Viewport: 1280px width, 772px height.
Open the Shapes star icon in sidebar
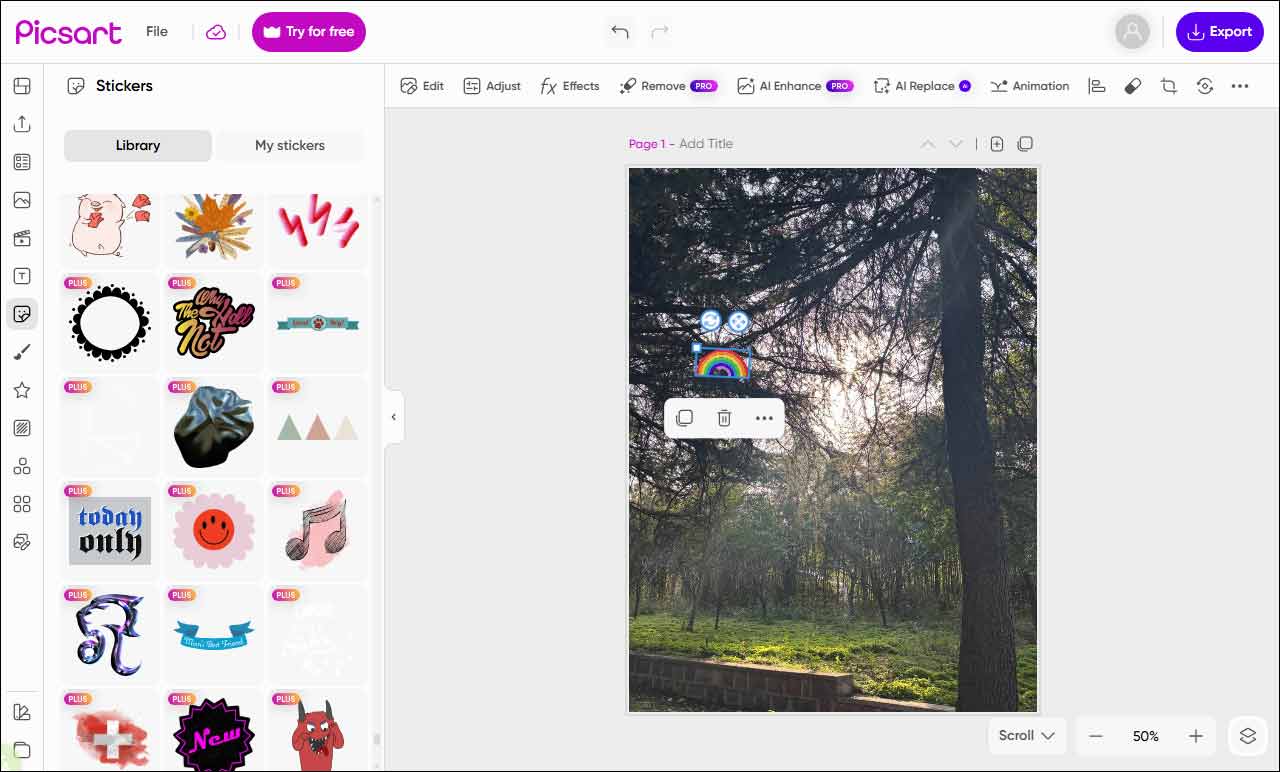pos(22,390)
